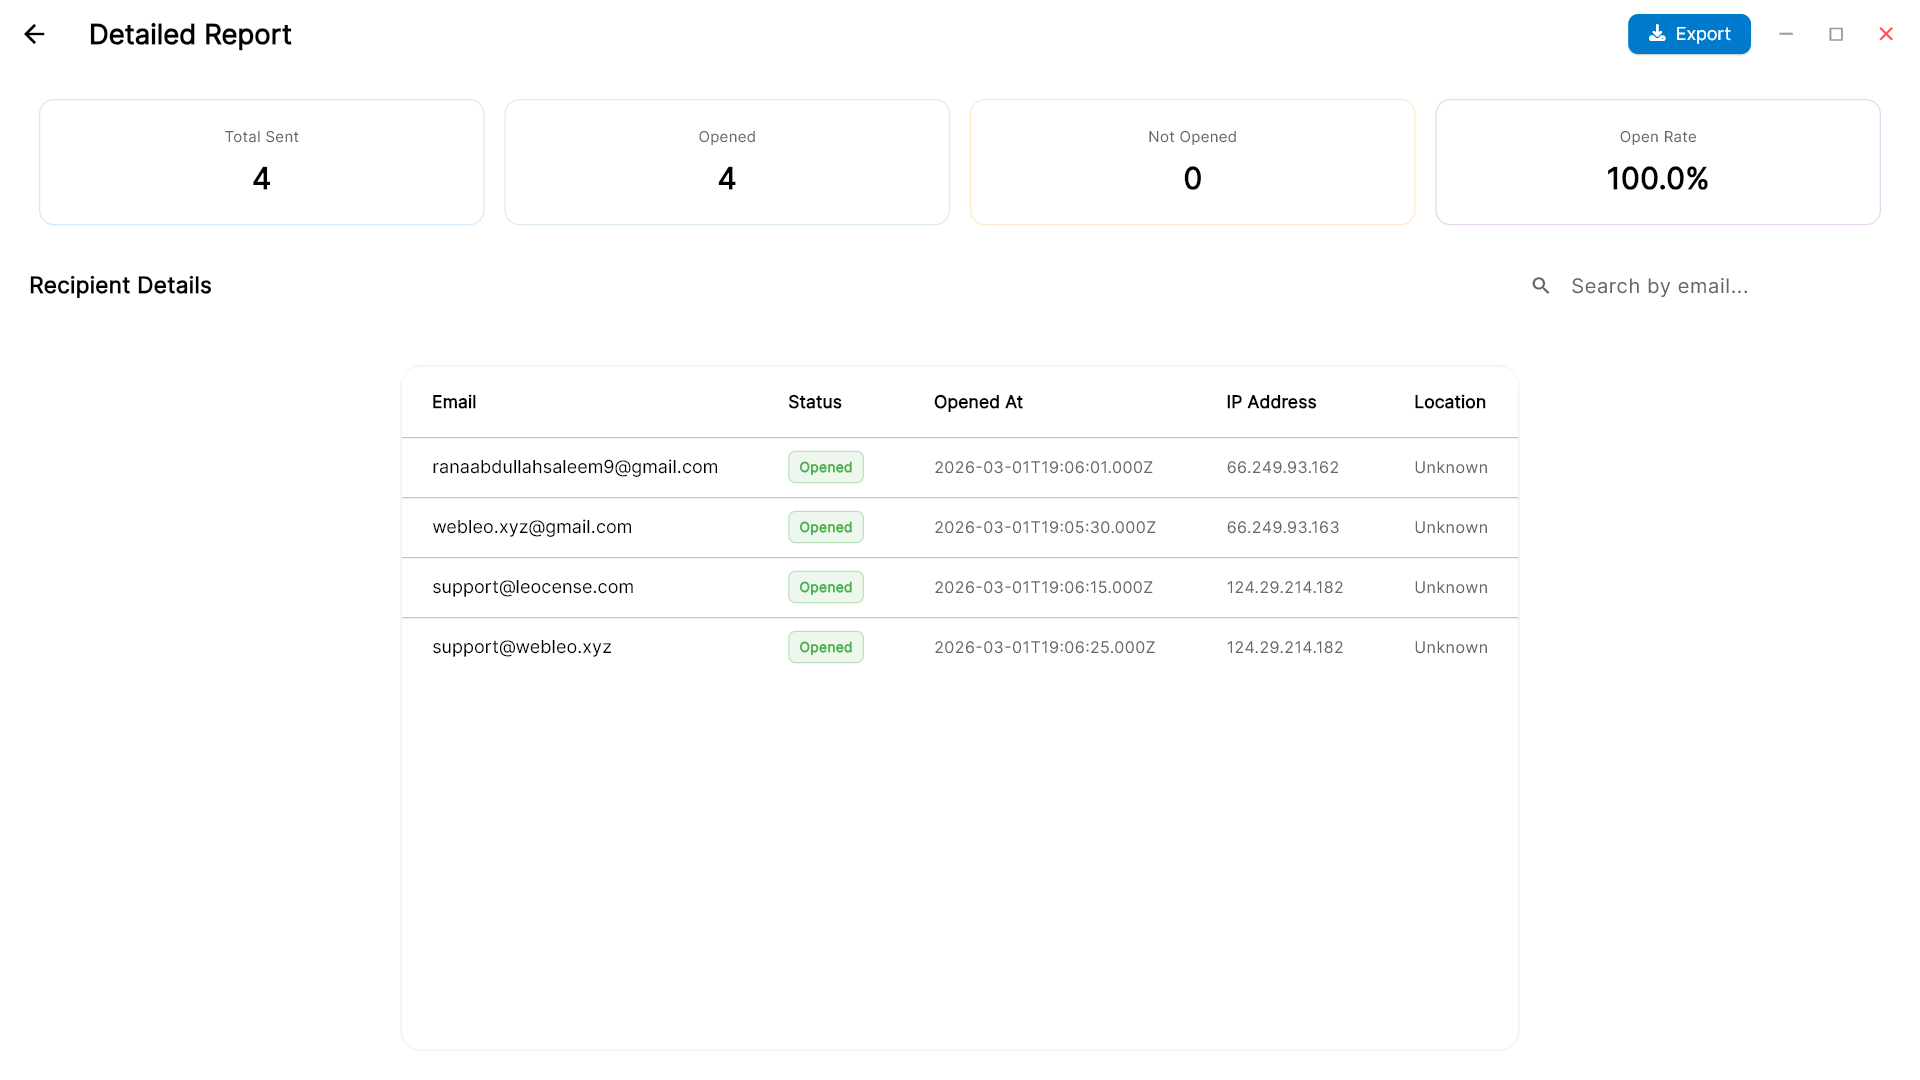Viewport: 1920px width, 1080px height.
Task: Click timestamp 2026-03-01T19:06:15.000Z
Action: pos(1043,587)
